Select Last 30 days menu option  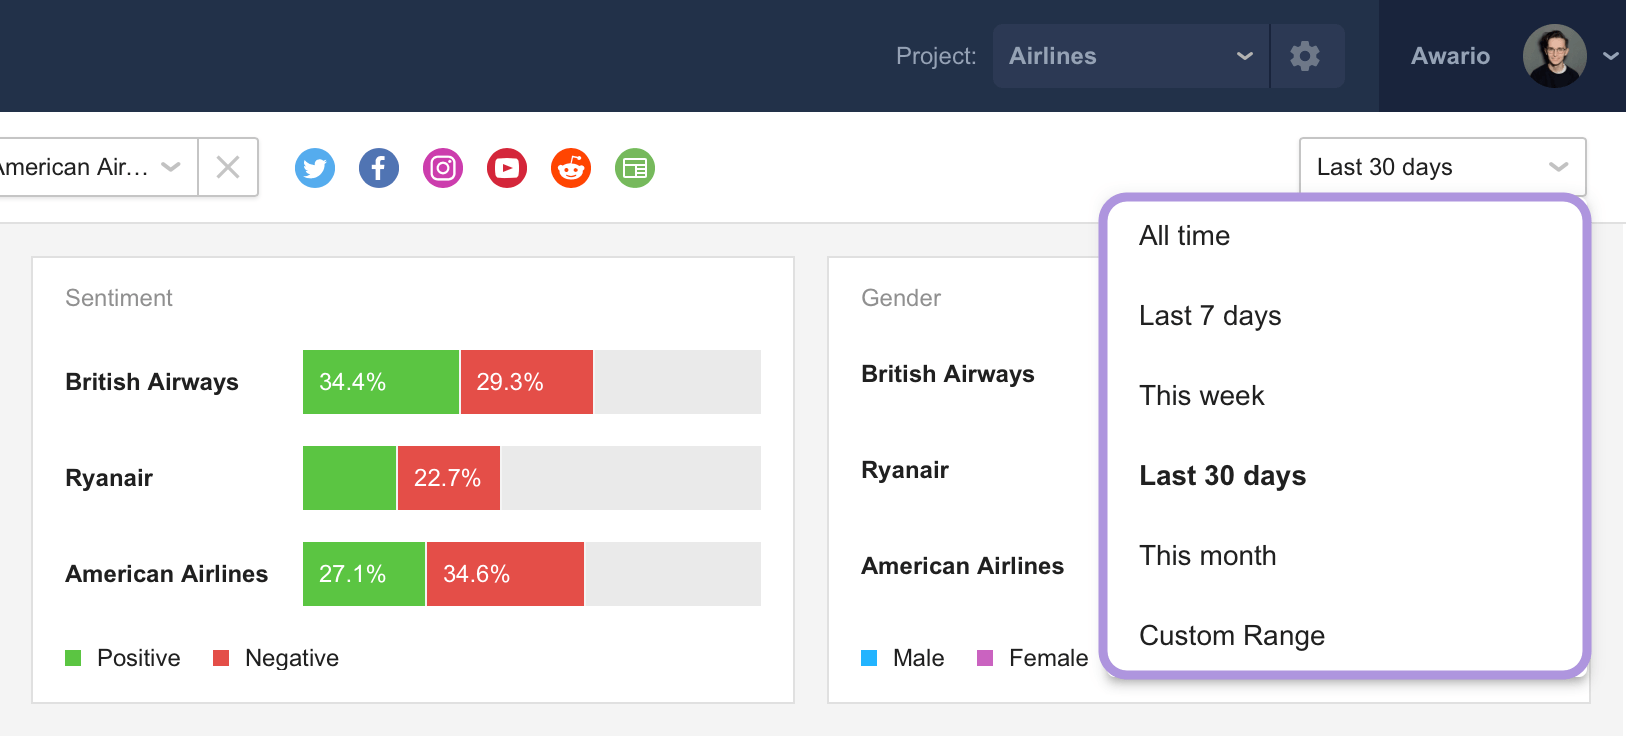tap(1345, 476)
